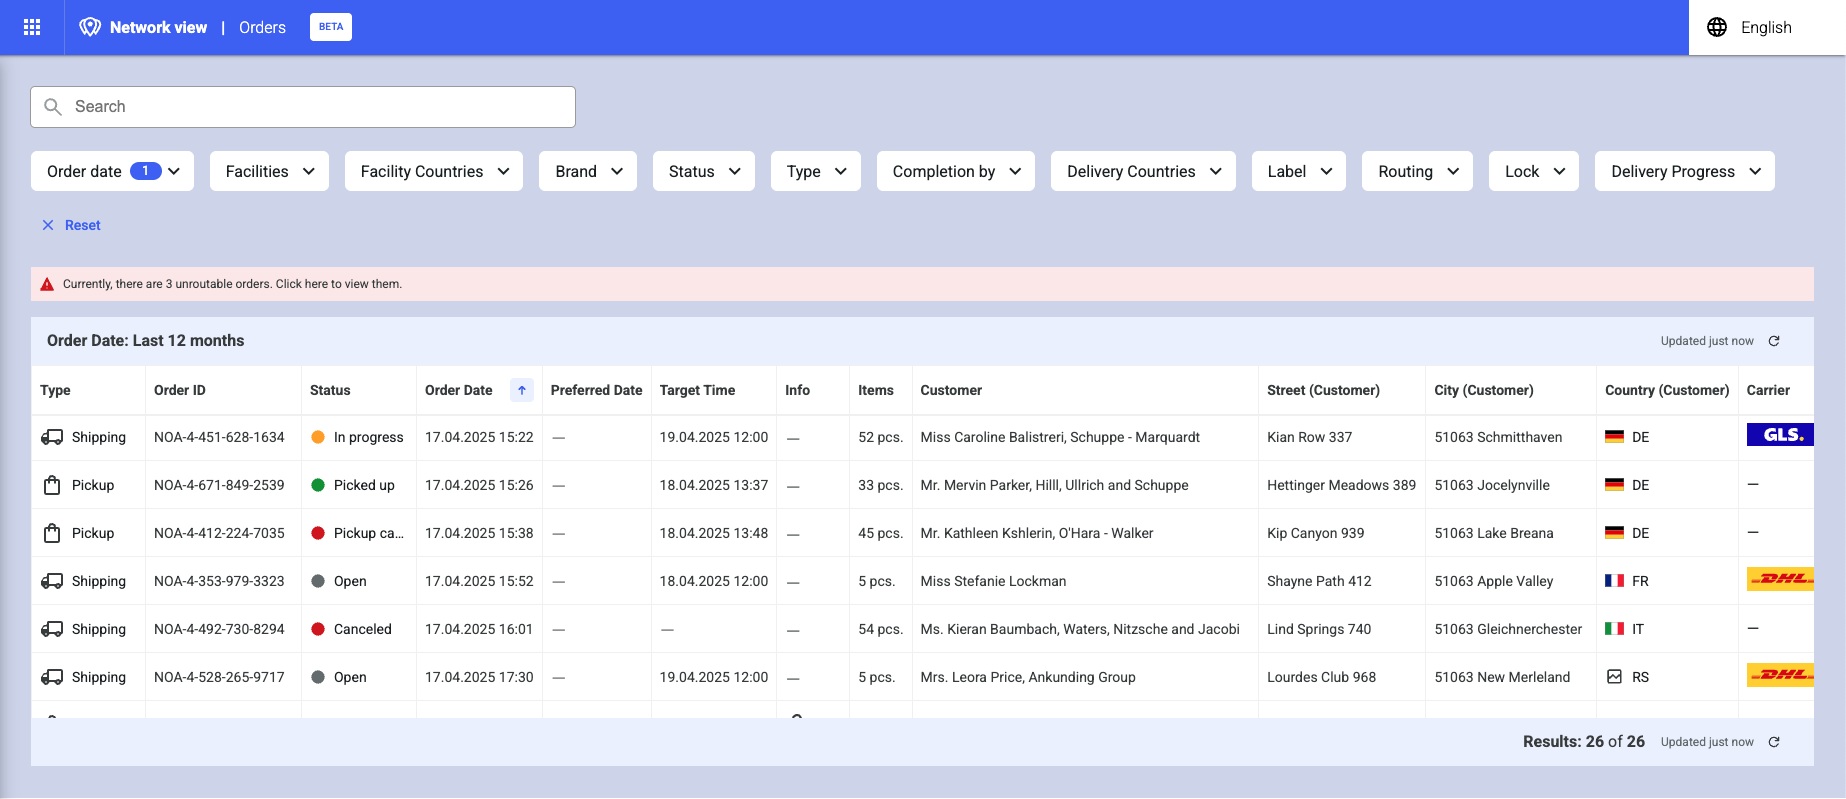Click the red warning triangle icon
This screenshot has height=799, width=1846.
tap(47, 284)
